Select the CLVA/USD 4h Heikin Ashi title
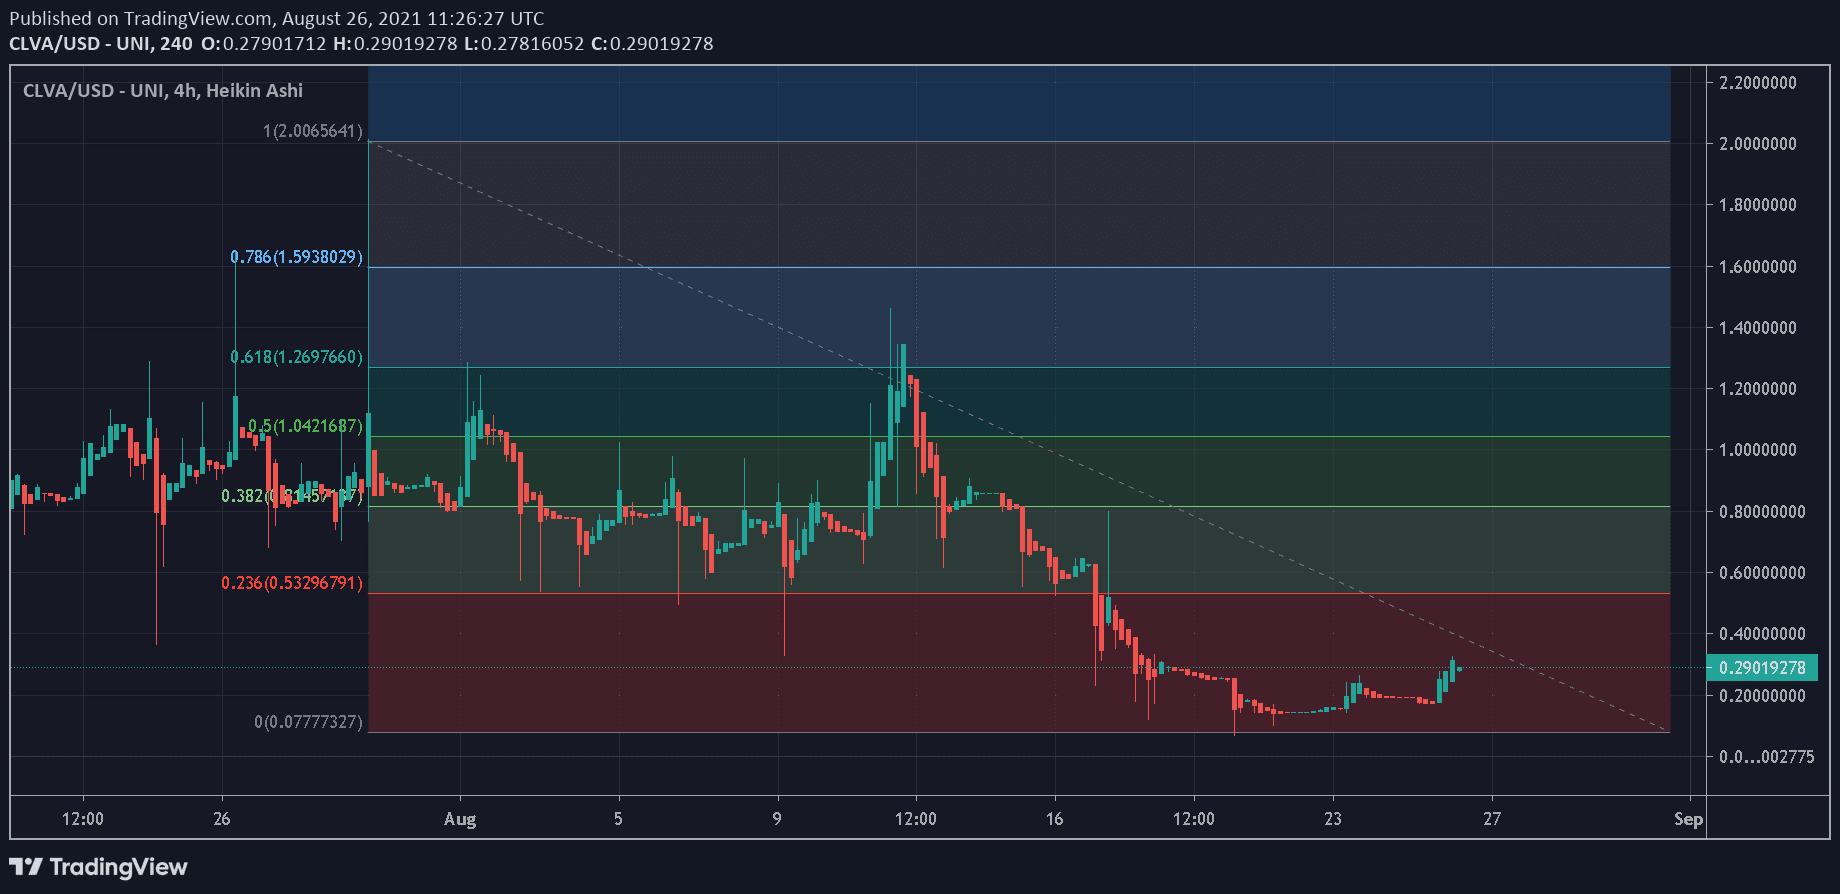The height and width of the screenshot is (894, 1840). [163, 91]
